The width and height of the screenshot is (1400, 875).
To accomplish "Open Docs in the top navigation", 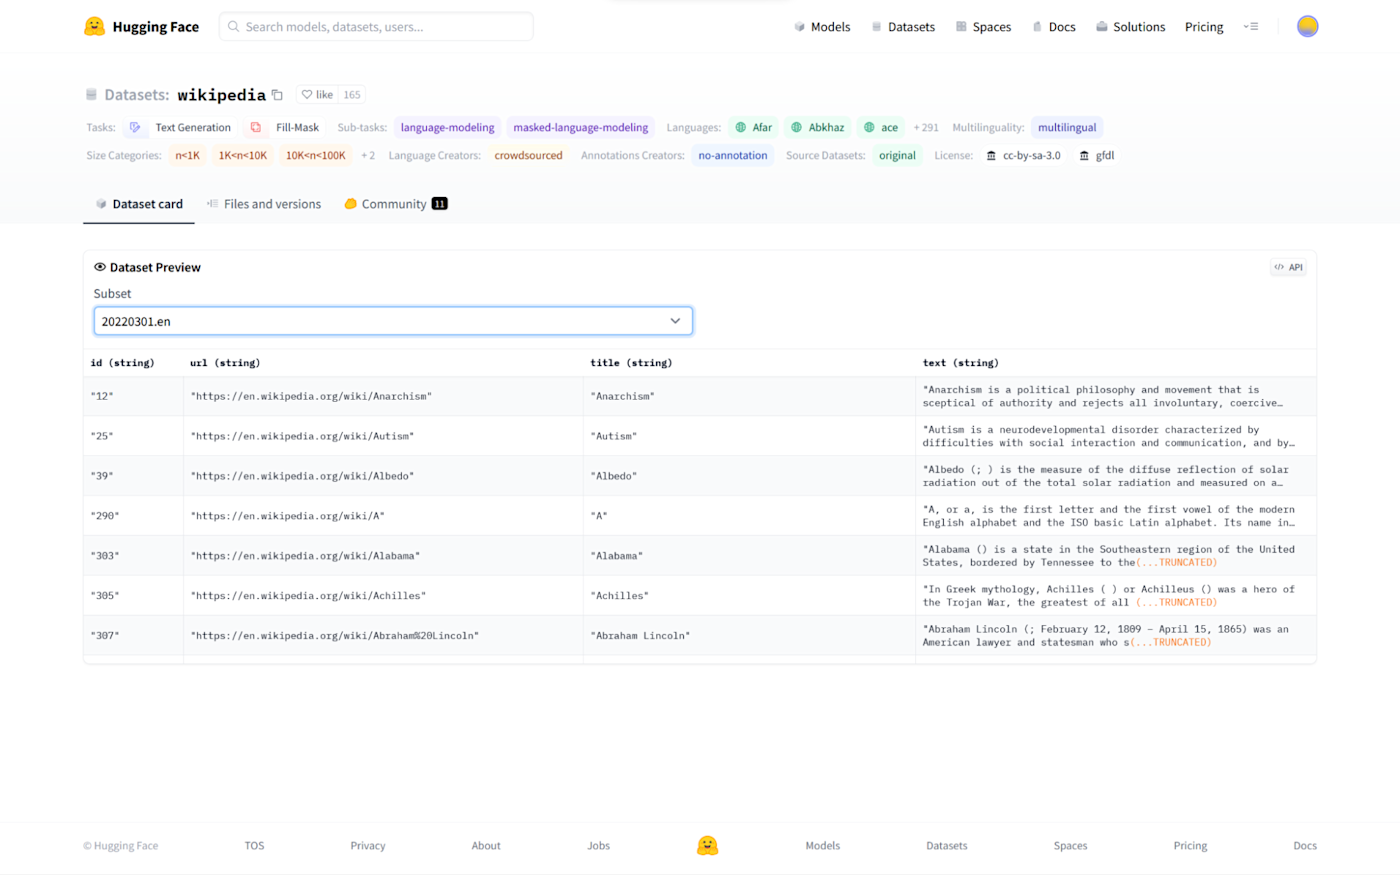I will [x=1054, y=27].
